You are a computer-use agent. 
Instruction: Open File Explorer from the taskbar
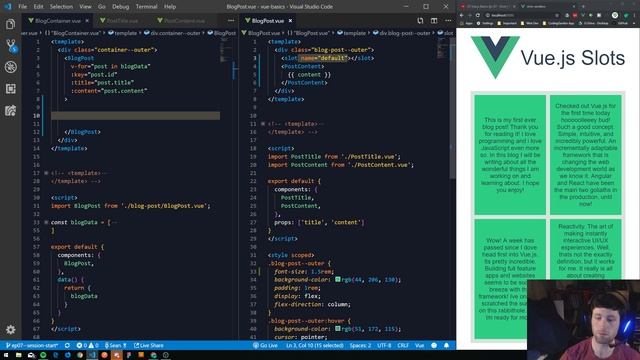(x=18, y=355)
